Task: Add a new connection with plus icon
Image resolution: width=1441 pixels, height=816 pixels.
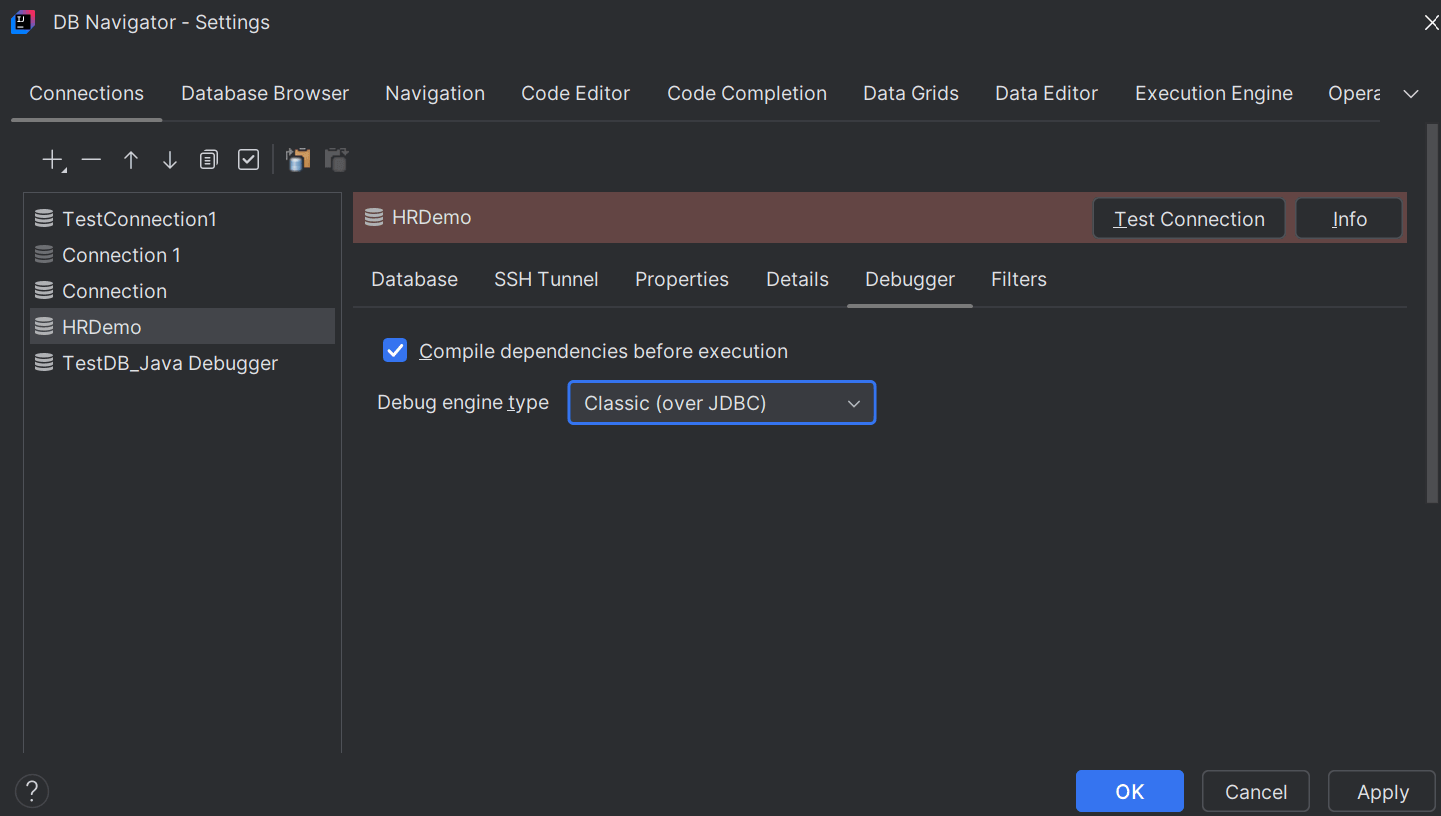Action: (x=52, y=160)
